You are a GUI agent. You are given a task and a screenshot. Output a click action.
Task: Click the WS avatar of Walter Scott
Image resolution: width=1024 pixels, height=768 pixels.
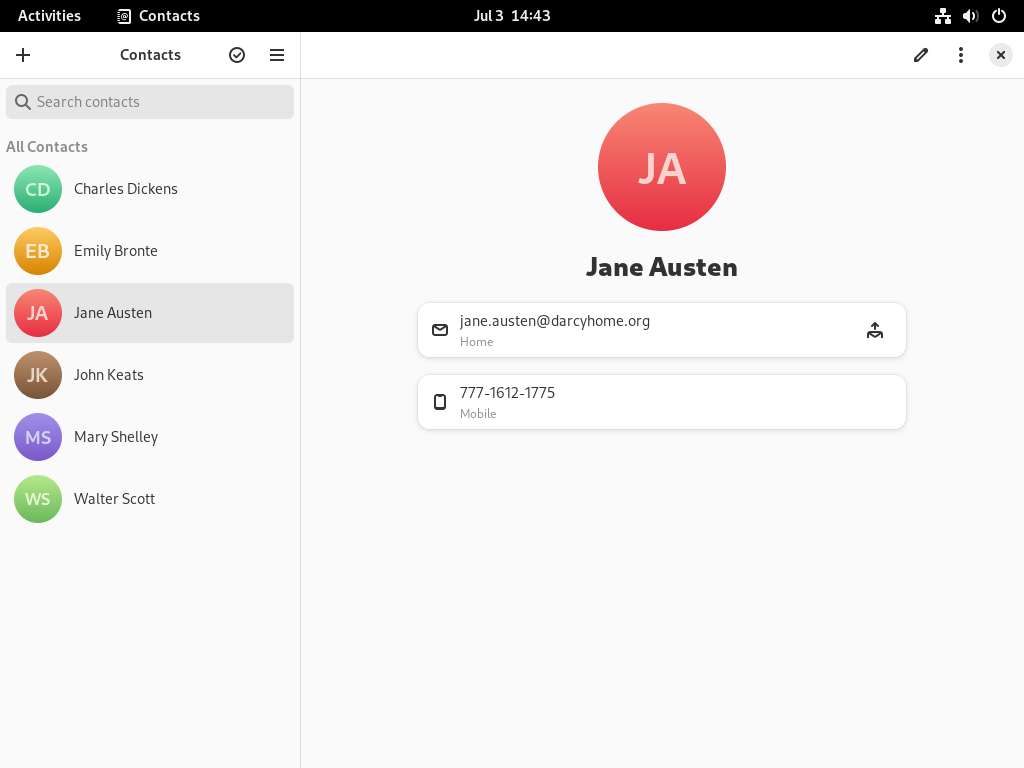pyautogui.click(x=38, y=499)
